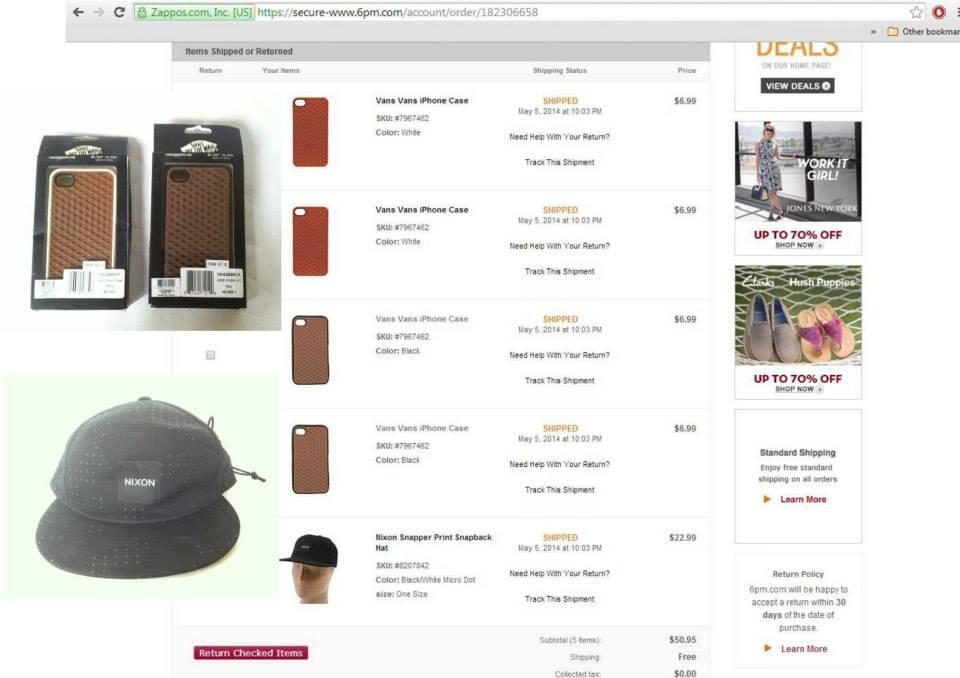Track This Shipment for second white case

560,271
